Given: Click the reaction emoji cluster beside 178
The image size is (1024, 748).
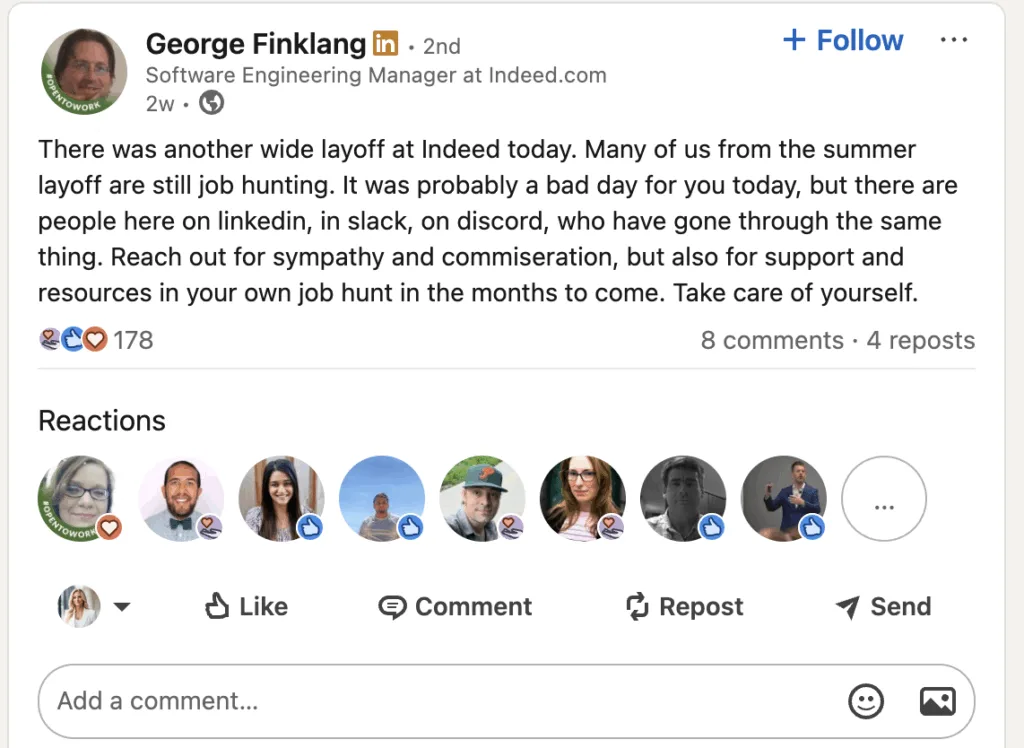Looking at the screenshot, I should pos(72,340).
